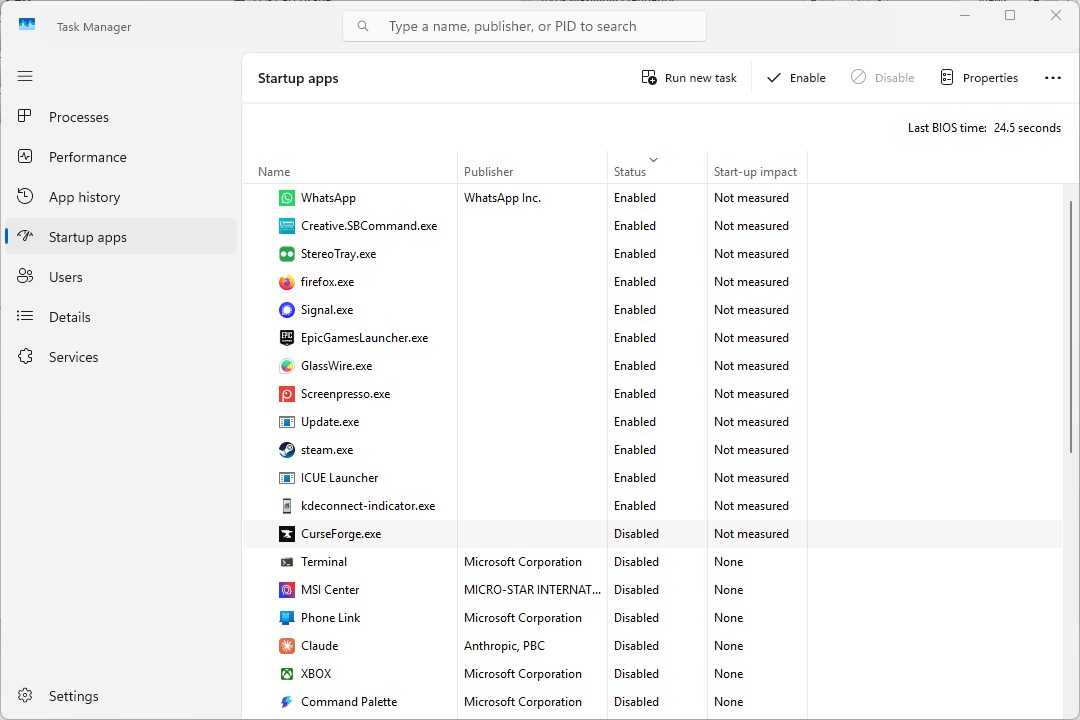Click Enabled status in firefox.exe row

pos(634,282)
